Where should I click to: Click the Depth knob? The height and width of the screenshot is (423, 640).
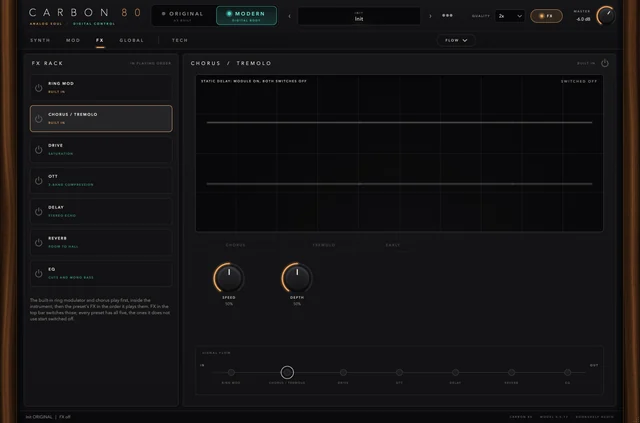[x=297, y=278]
